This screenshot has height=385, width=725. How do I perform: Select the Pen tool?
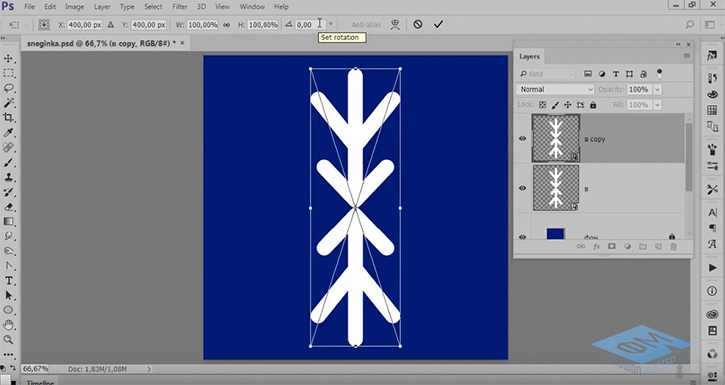pyautogui.click(x=8, y=266)
